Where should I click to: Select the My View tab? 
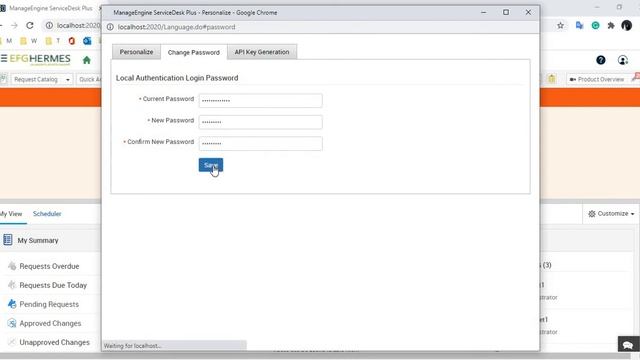click(11, 213)
